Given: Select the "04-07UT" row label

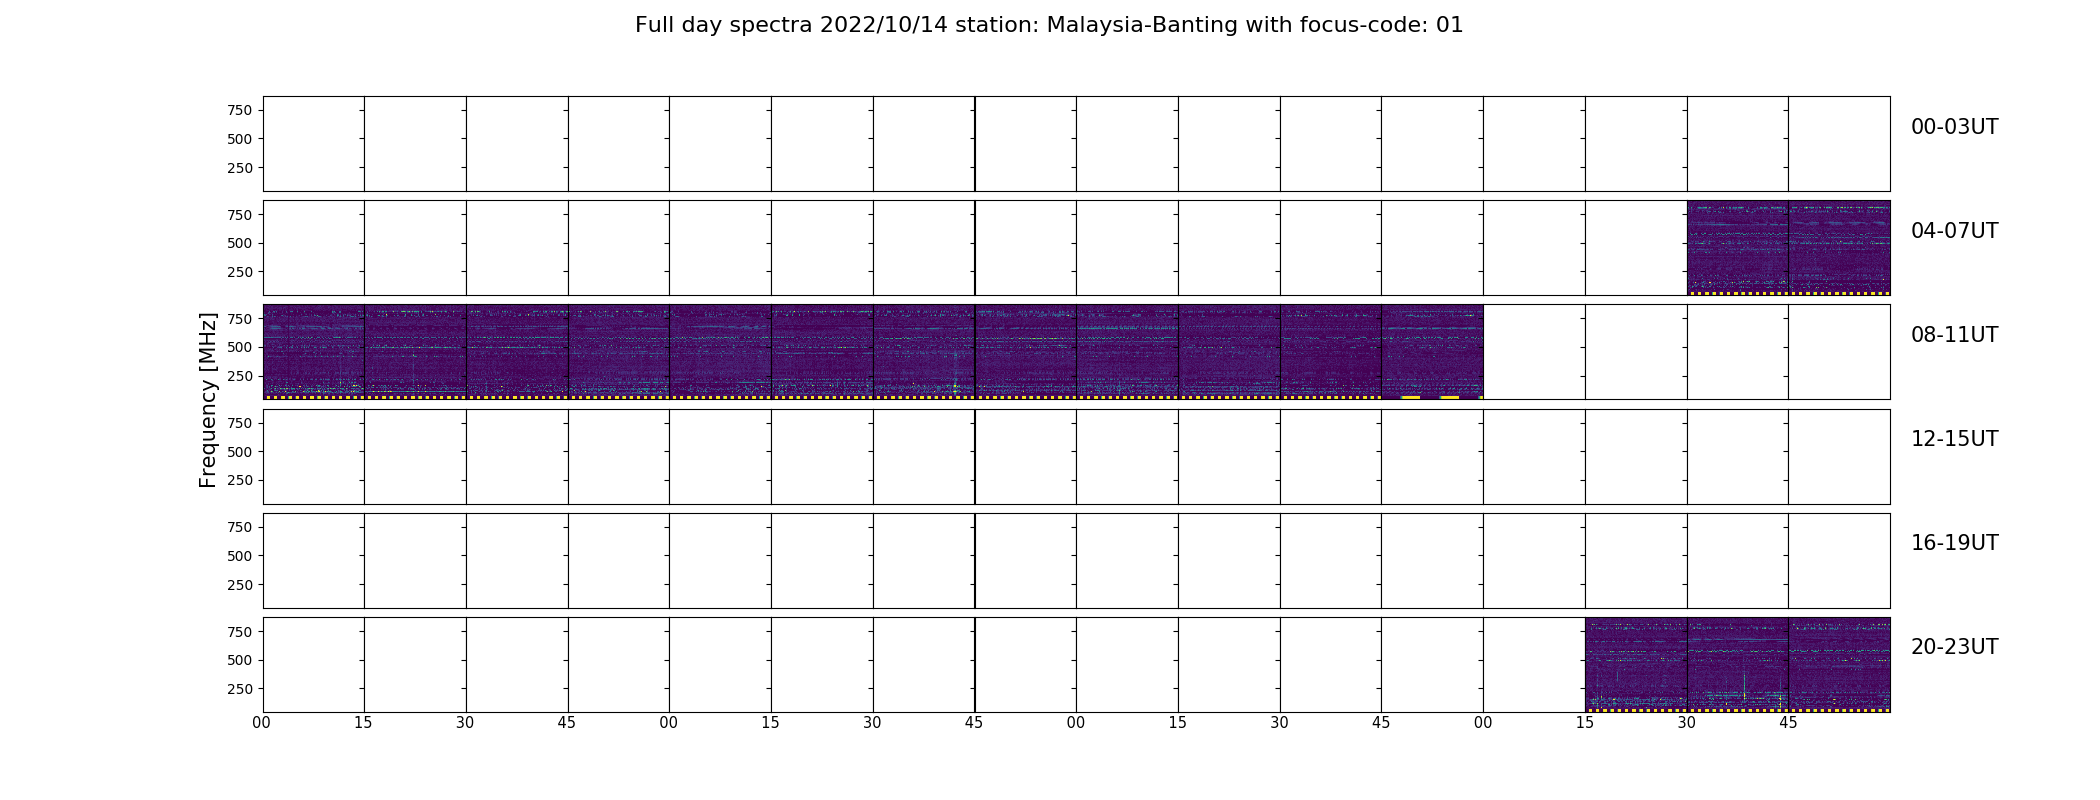Looking at the screenshot, I should (x=1954, y=231).
